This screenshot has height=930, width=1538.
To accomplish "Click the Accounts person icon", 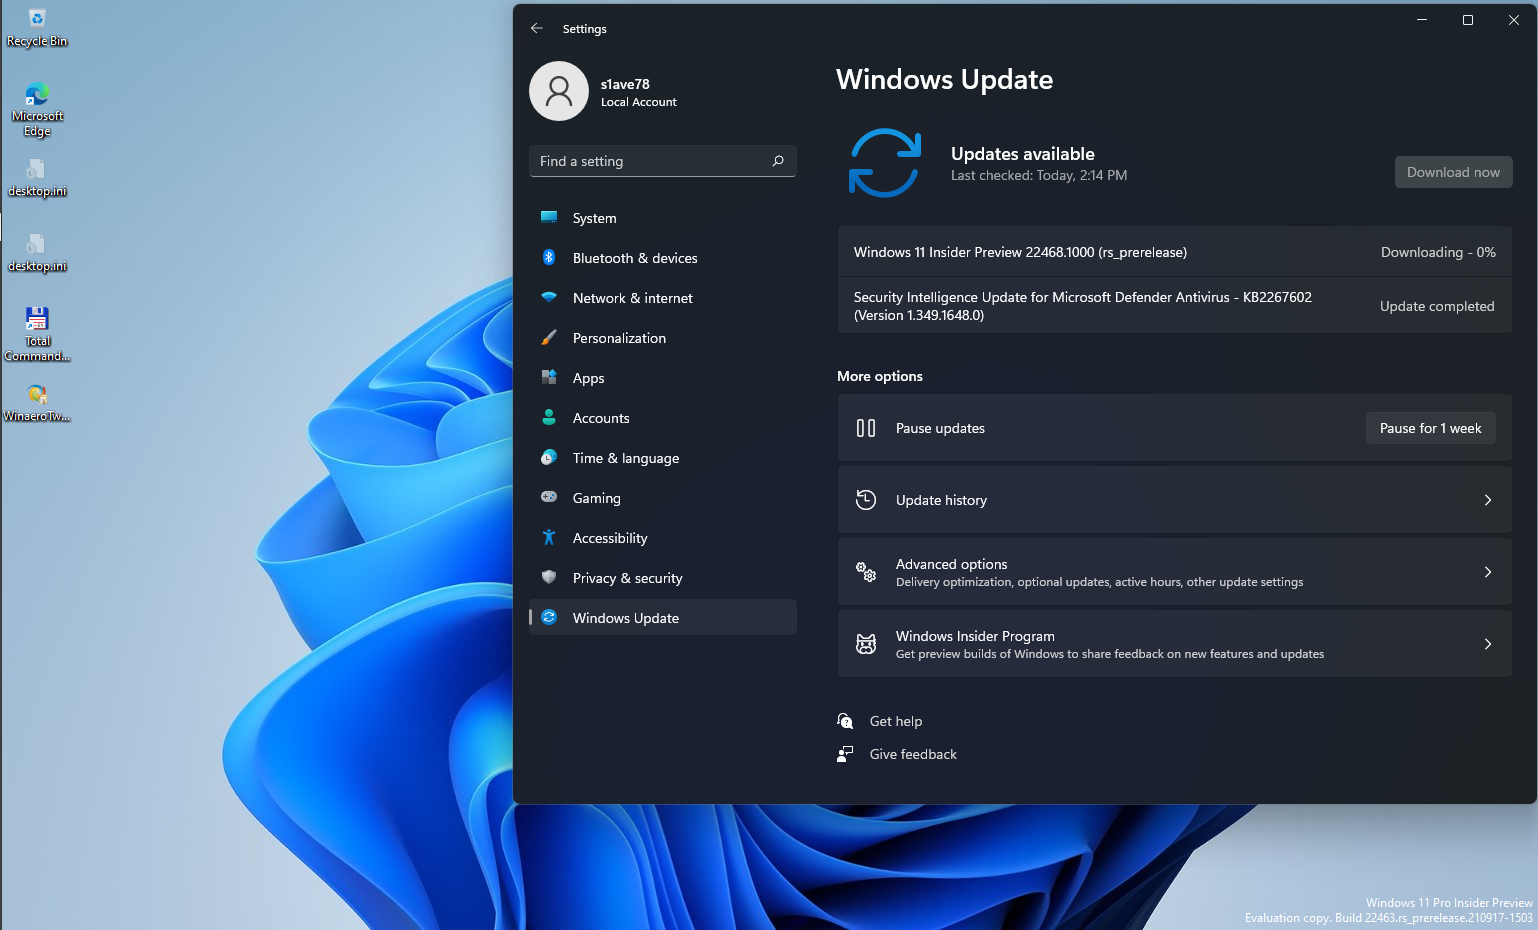I will click(x=549, y=417).
